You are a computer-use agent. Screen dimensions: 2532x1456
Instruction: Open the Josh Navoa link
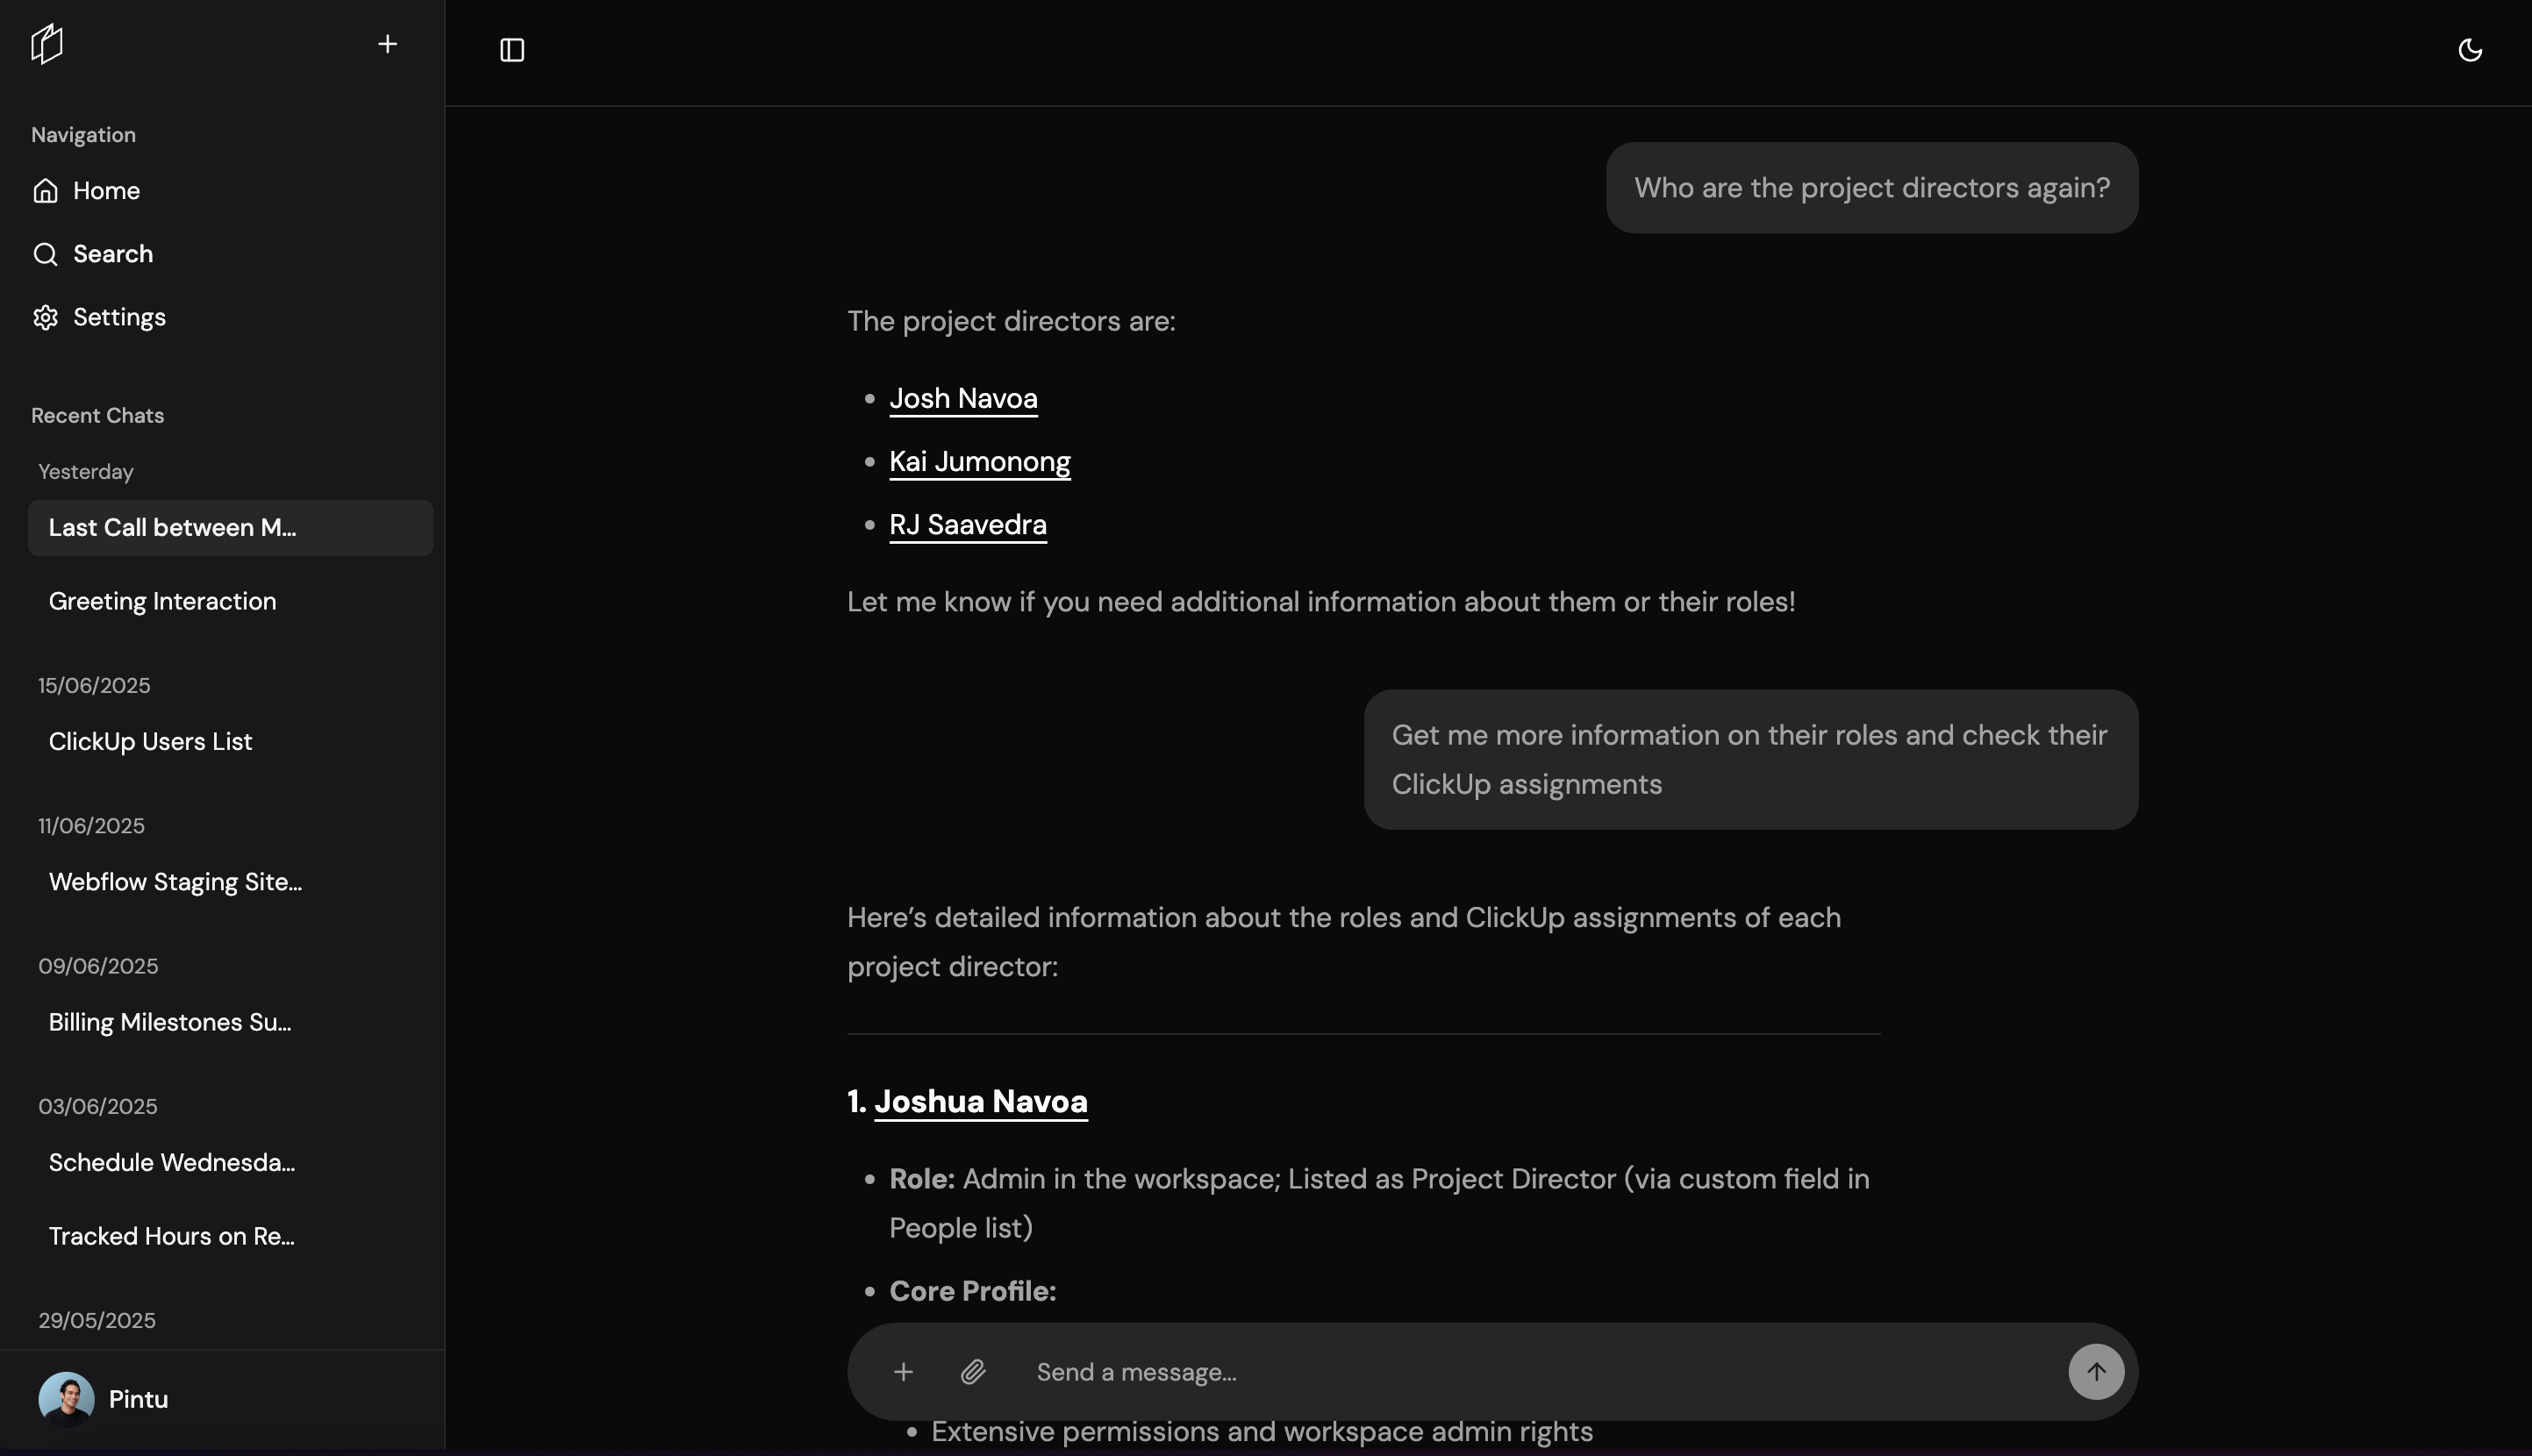click(x=963, y=399)
